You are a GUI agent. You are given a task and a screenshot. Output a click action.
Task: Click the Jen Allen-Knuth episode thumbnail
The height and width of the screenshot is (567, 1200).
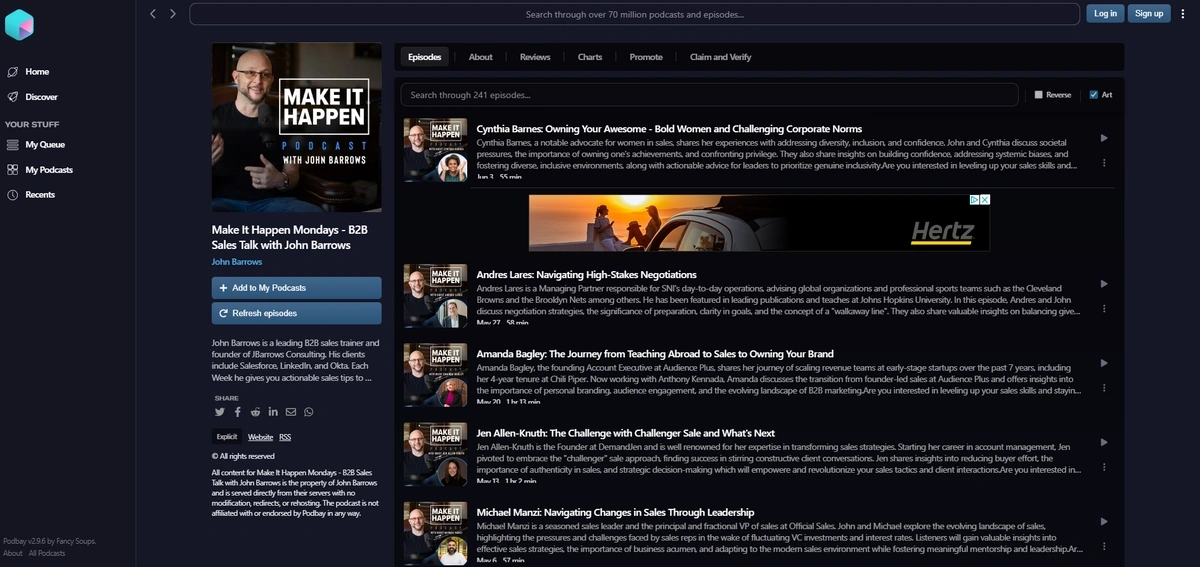click(435, 454)
